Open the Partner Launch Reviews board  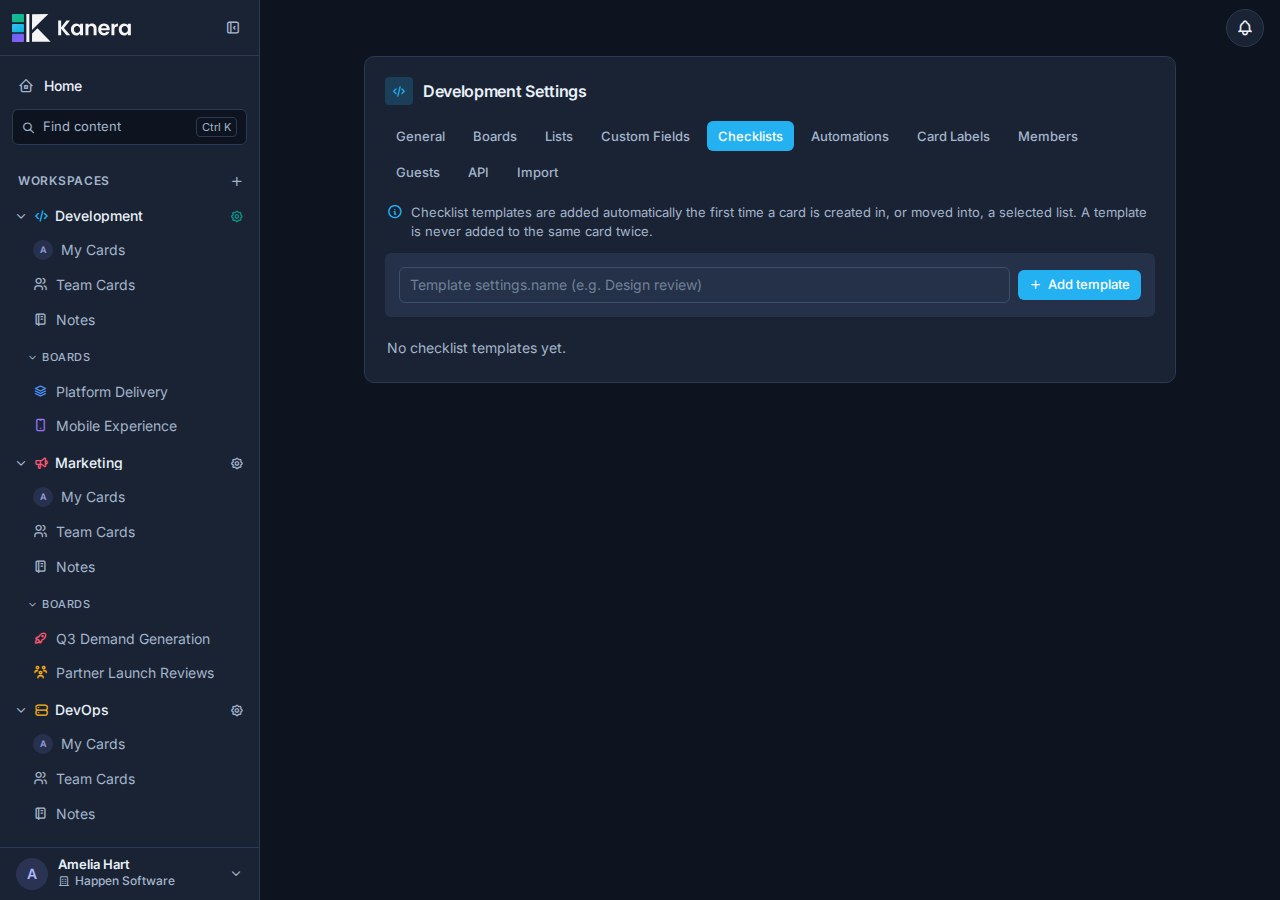pos(135,673)
